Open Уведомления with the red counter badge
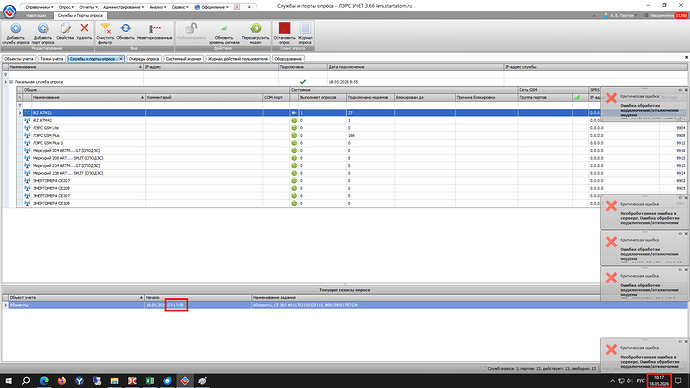This screenshot has width=690, height=388. point(665,15)
